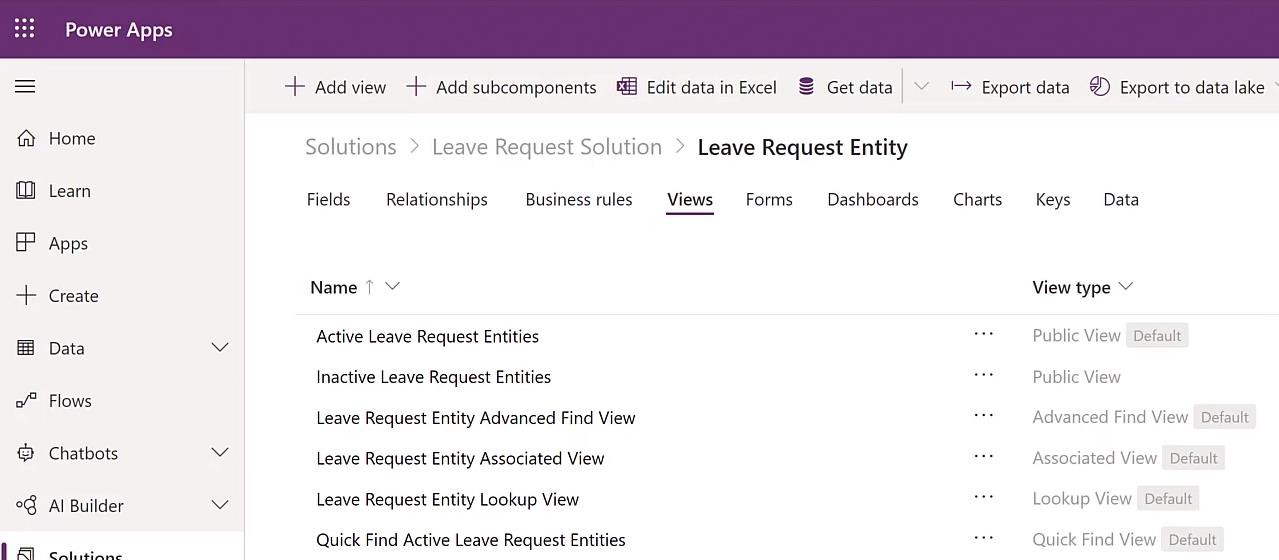This screenshot has height=560, width=1279.
Task: Open more options for Inactive Leave Request Entities
Action: point(984,376)
